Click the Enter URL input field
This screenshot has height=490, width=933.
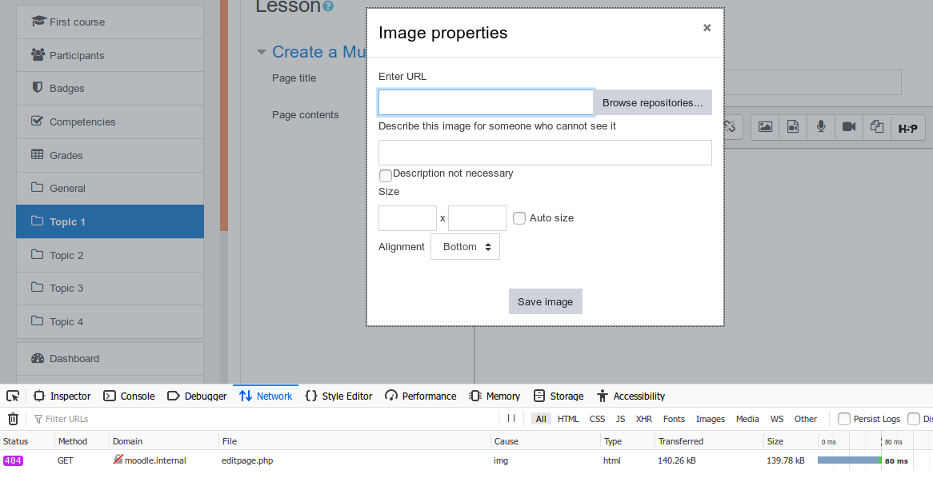pos(486,102)
